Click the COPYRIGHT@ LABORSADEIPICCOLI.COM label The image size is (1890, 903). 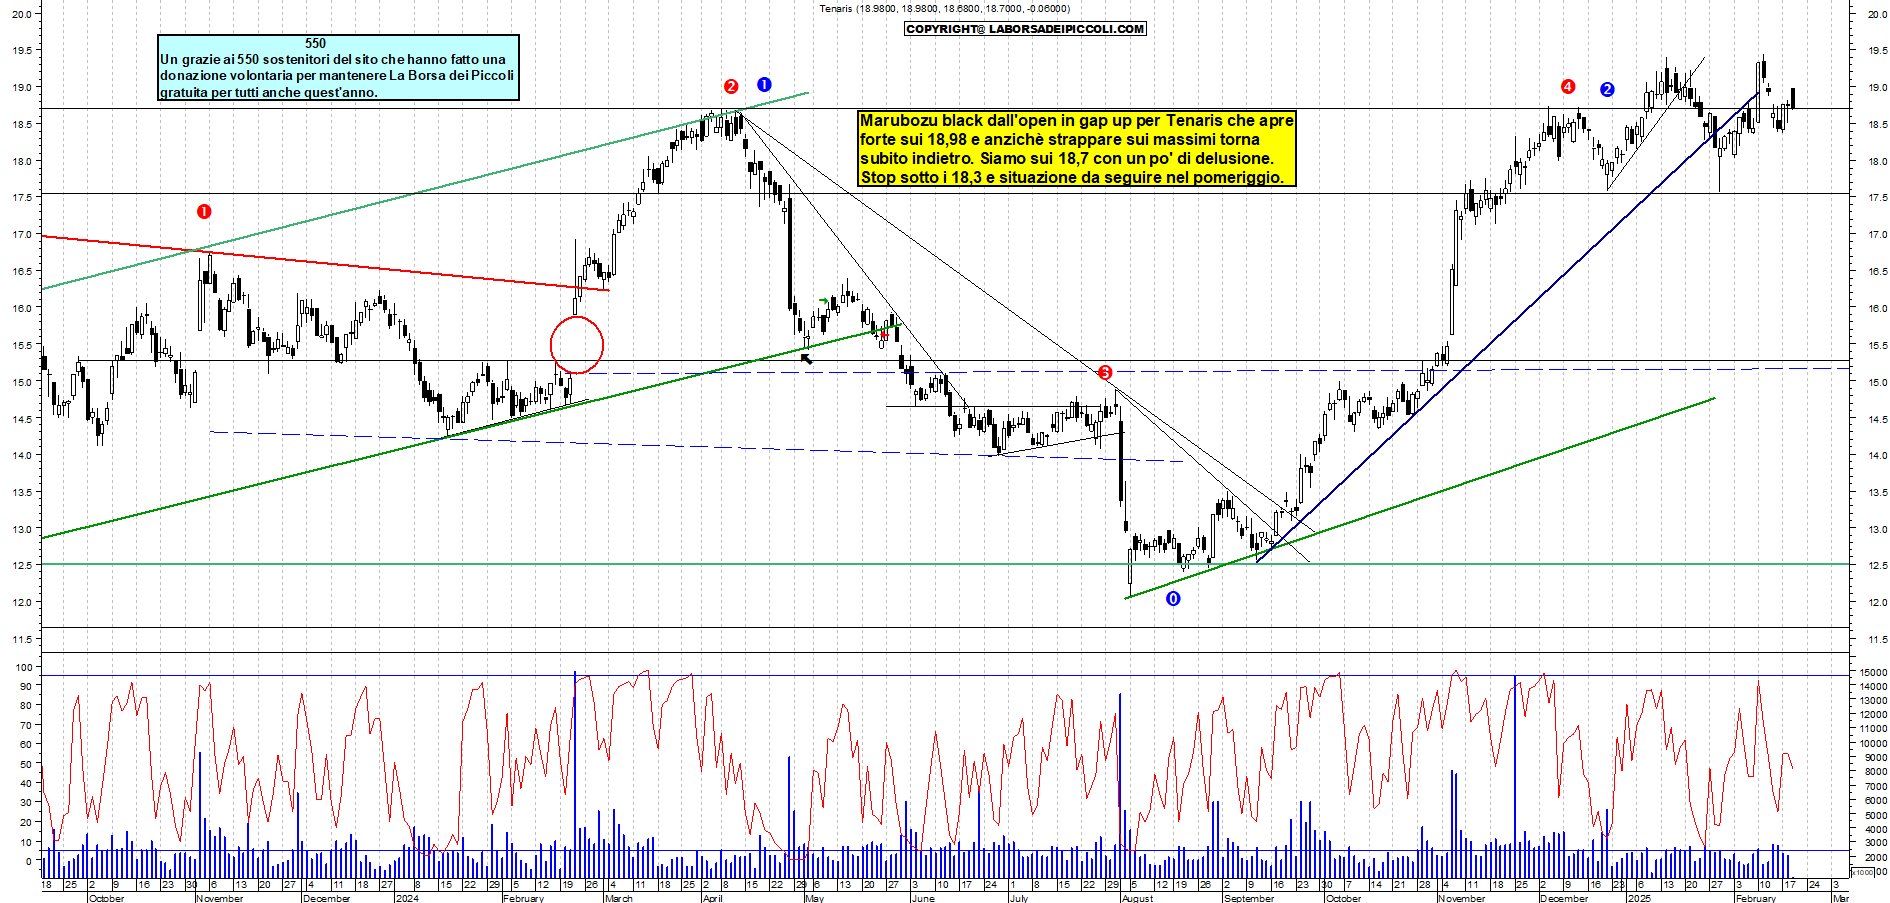click(1025, 29)
